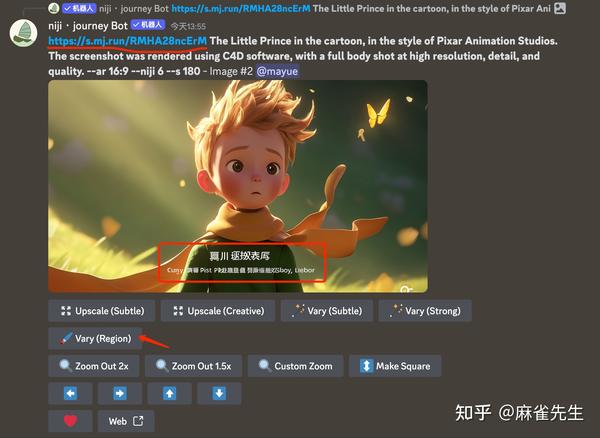The image size is (600, 438).
Task: Open Vary (Region) editor
Action: pos(95,339)
